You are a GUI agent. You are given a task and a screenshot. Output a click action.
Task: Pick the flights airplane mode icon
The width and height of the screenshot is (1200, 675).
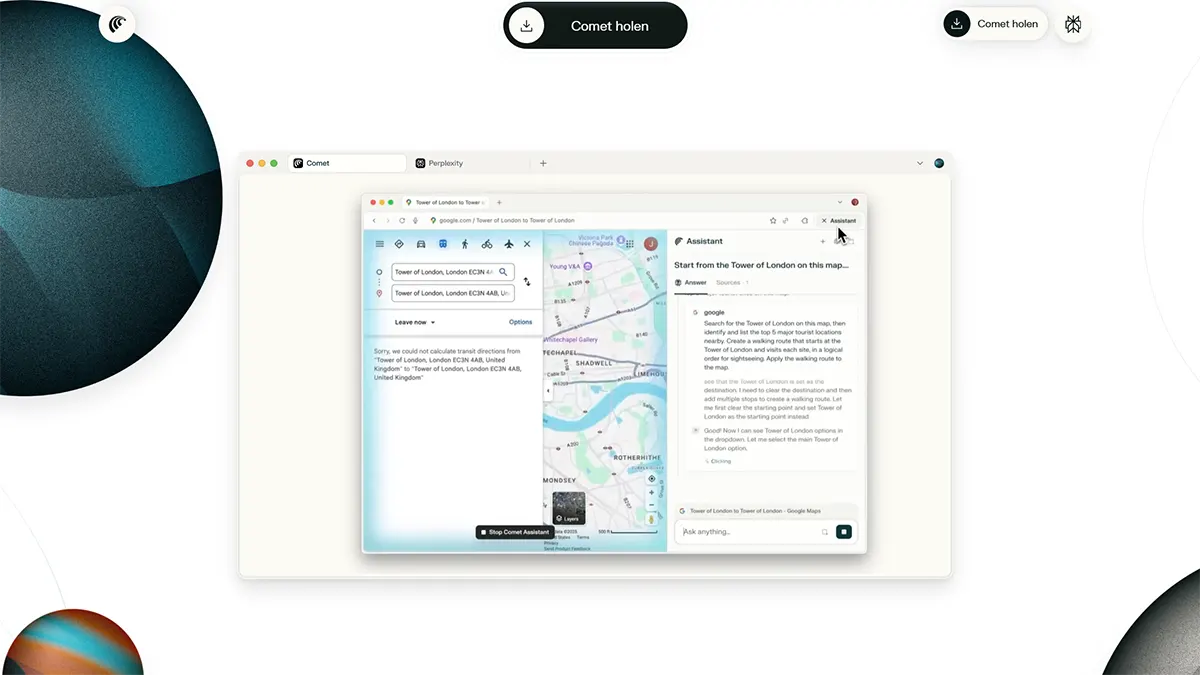coord(508,244)
